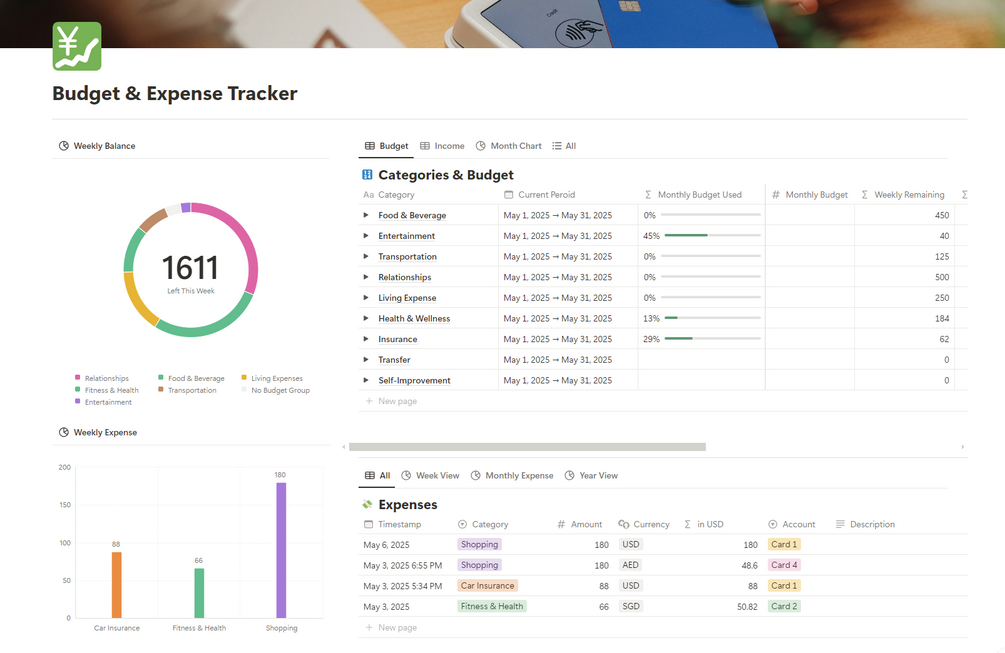
Task: Click the Relationships legend swatch
Action: tap(78, 377)
